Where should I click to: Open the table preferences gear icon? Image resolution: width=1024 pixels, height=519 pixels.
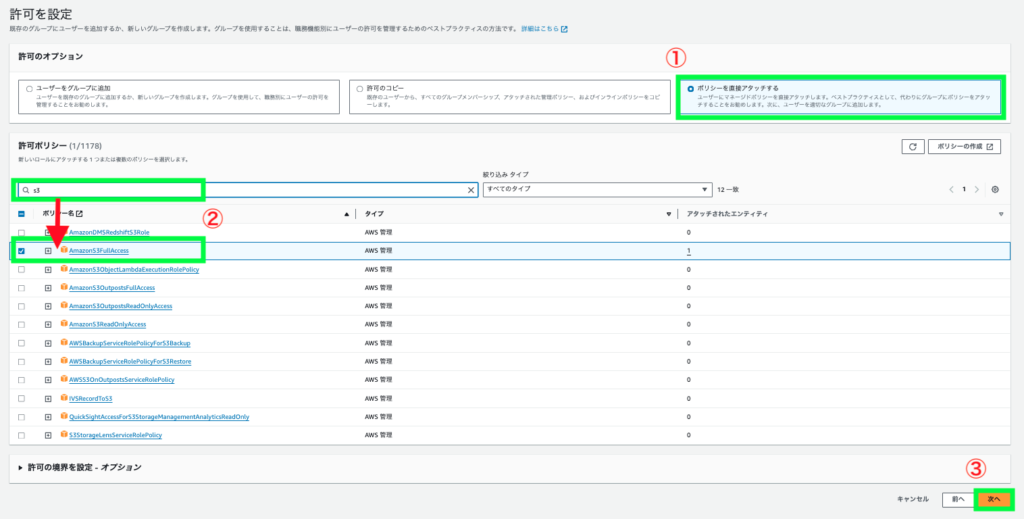click(x=994, y=189)
